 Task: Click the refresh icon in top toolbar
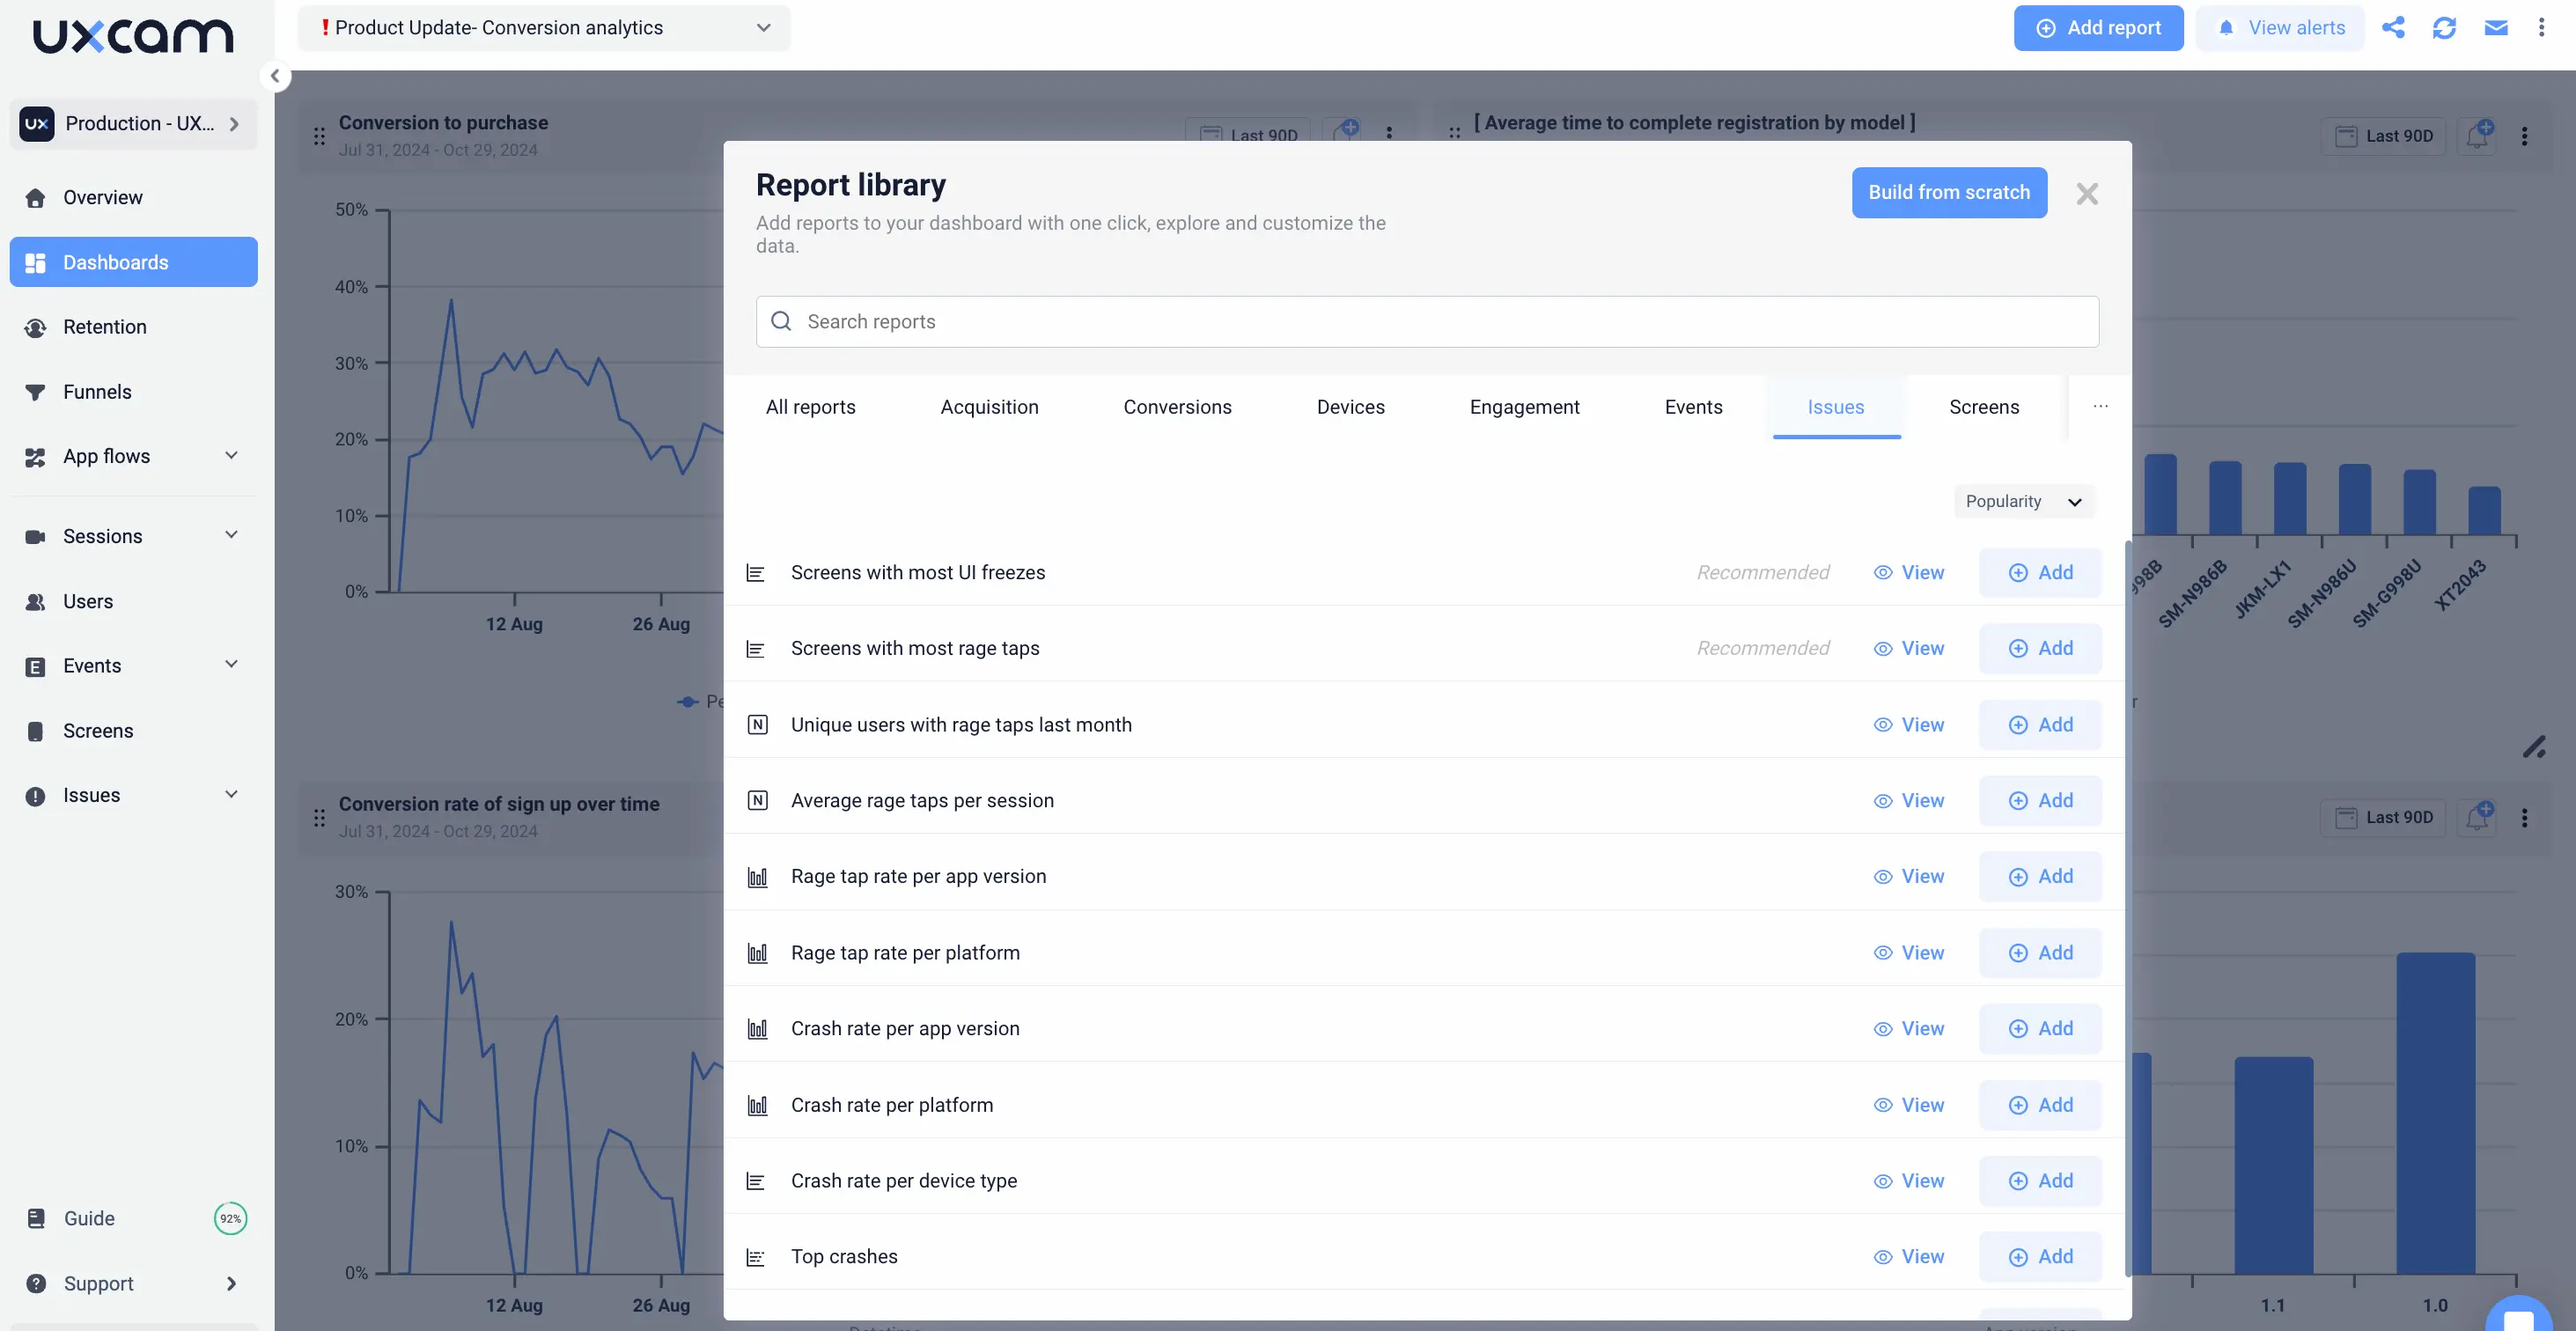point(2444,27)
